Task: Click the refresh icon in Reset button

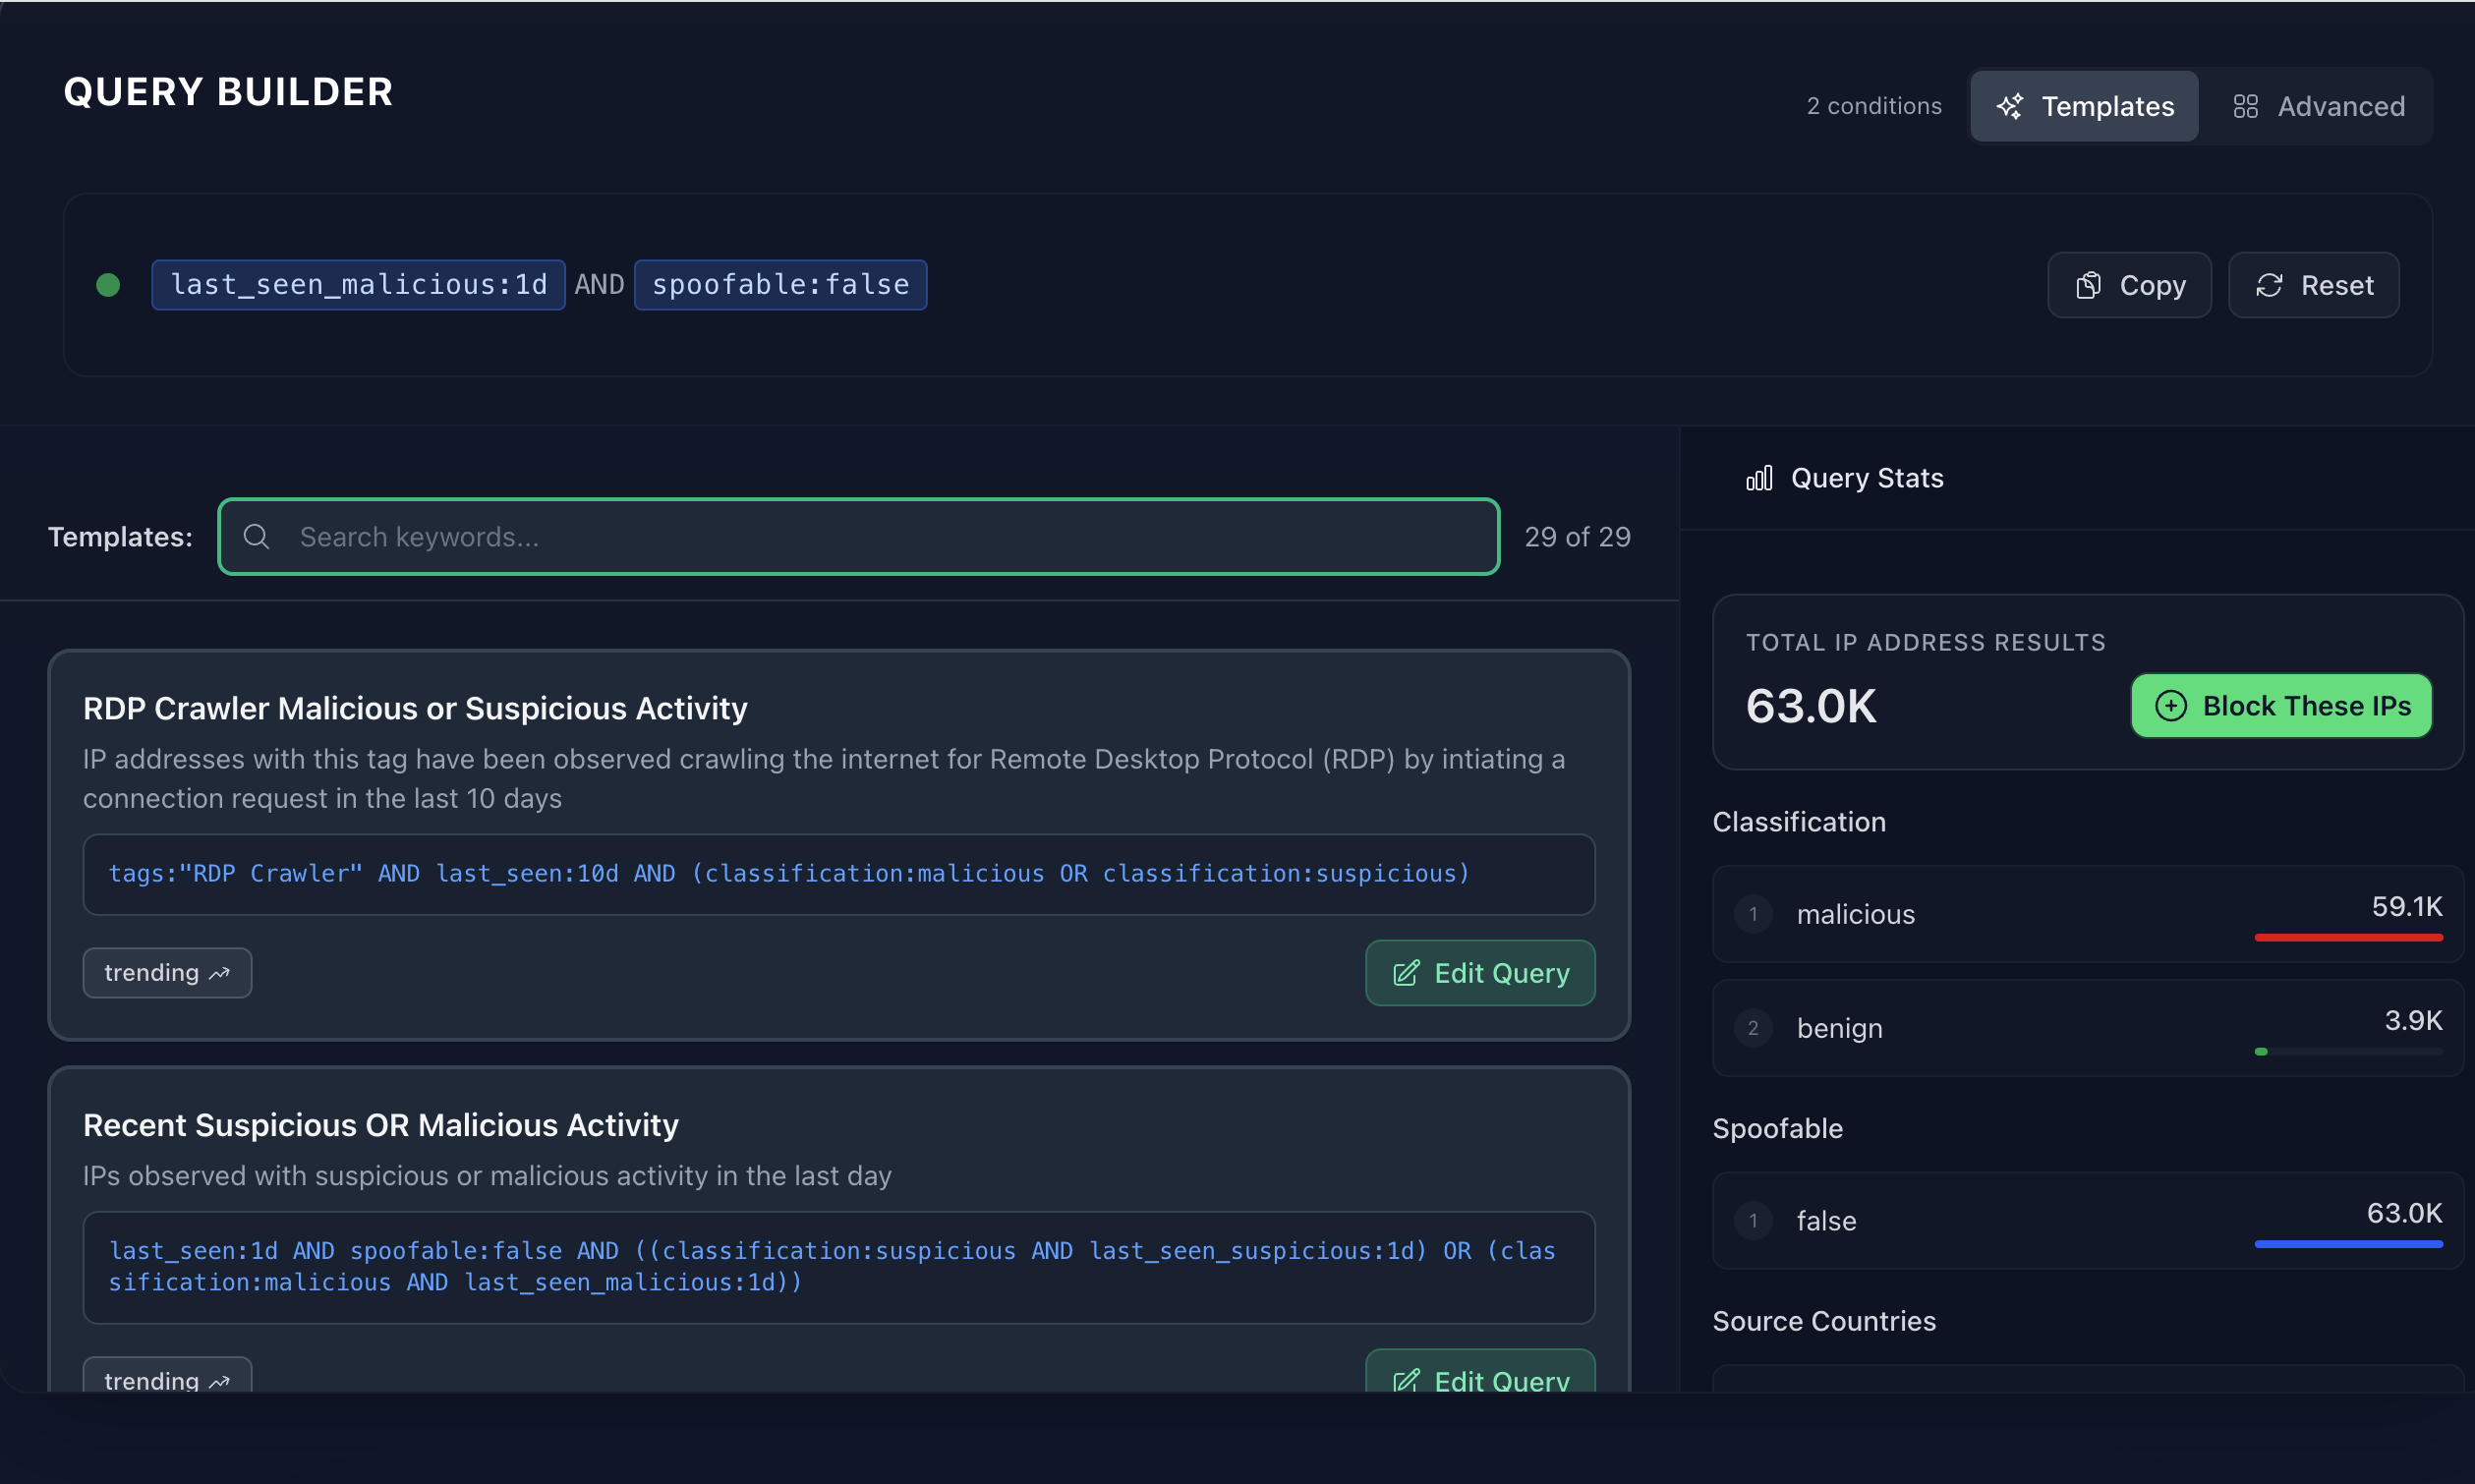Action: click(x=2269, y=285)
